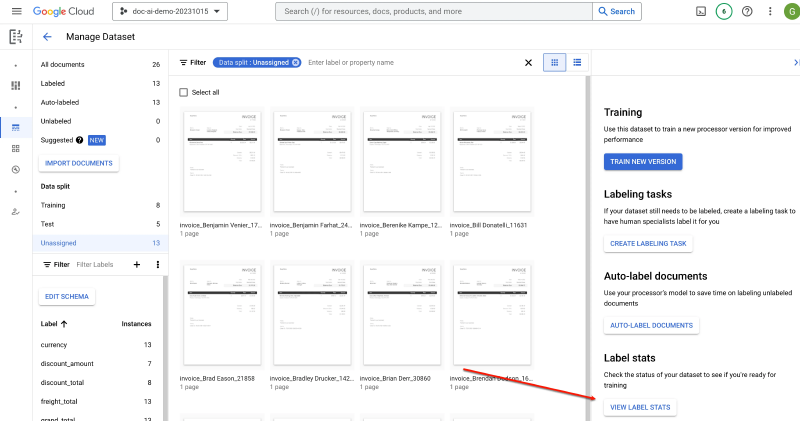Open label options three-dot menu

[158, 264]
